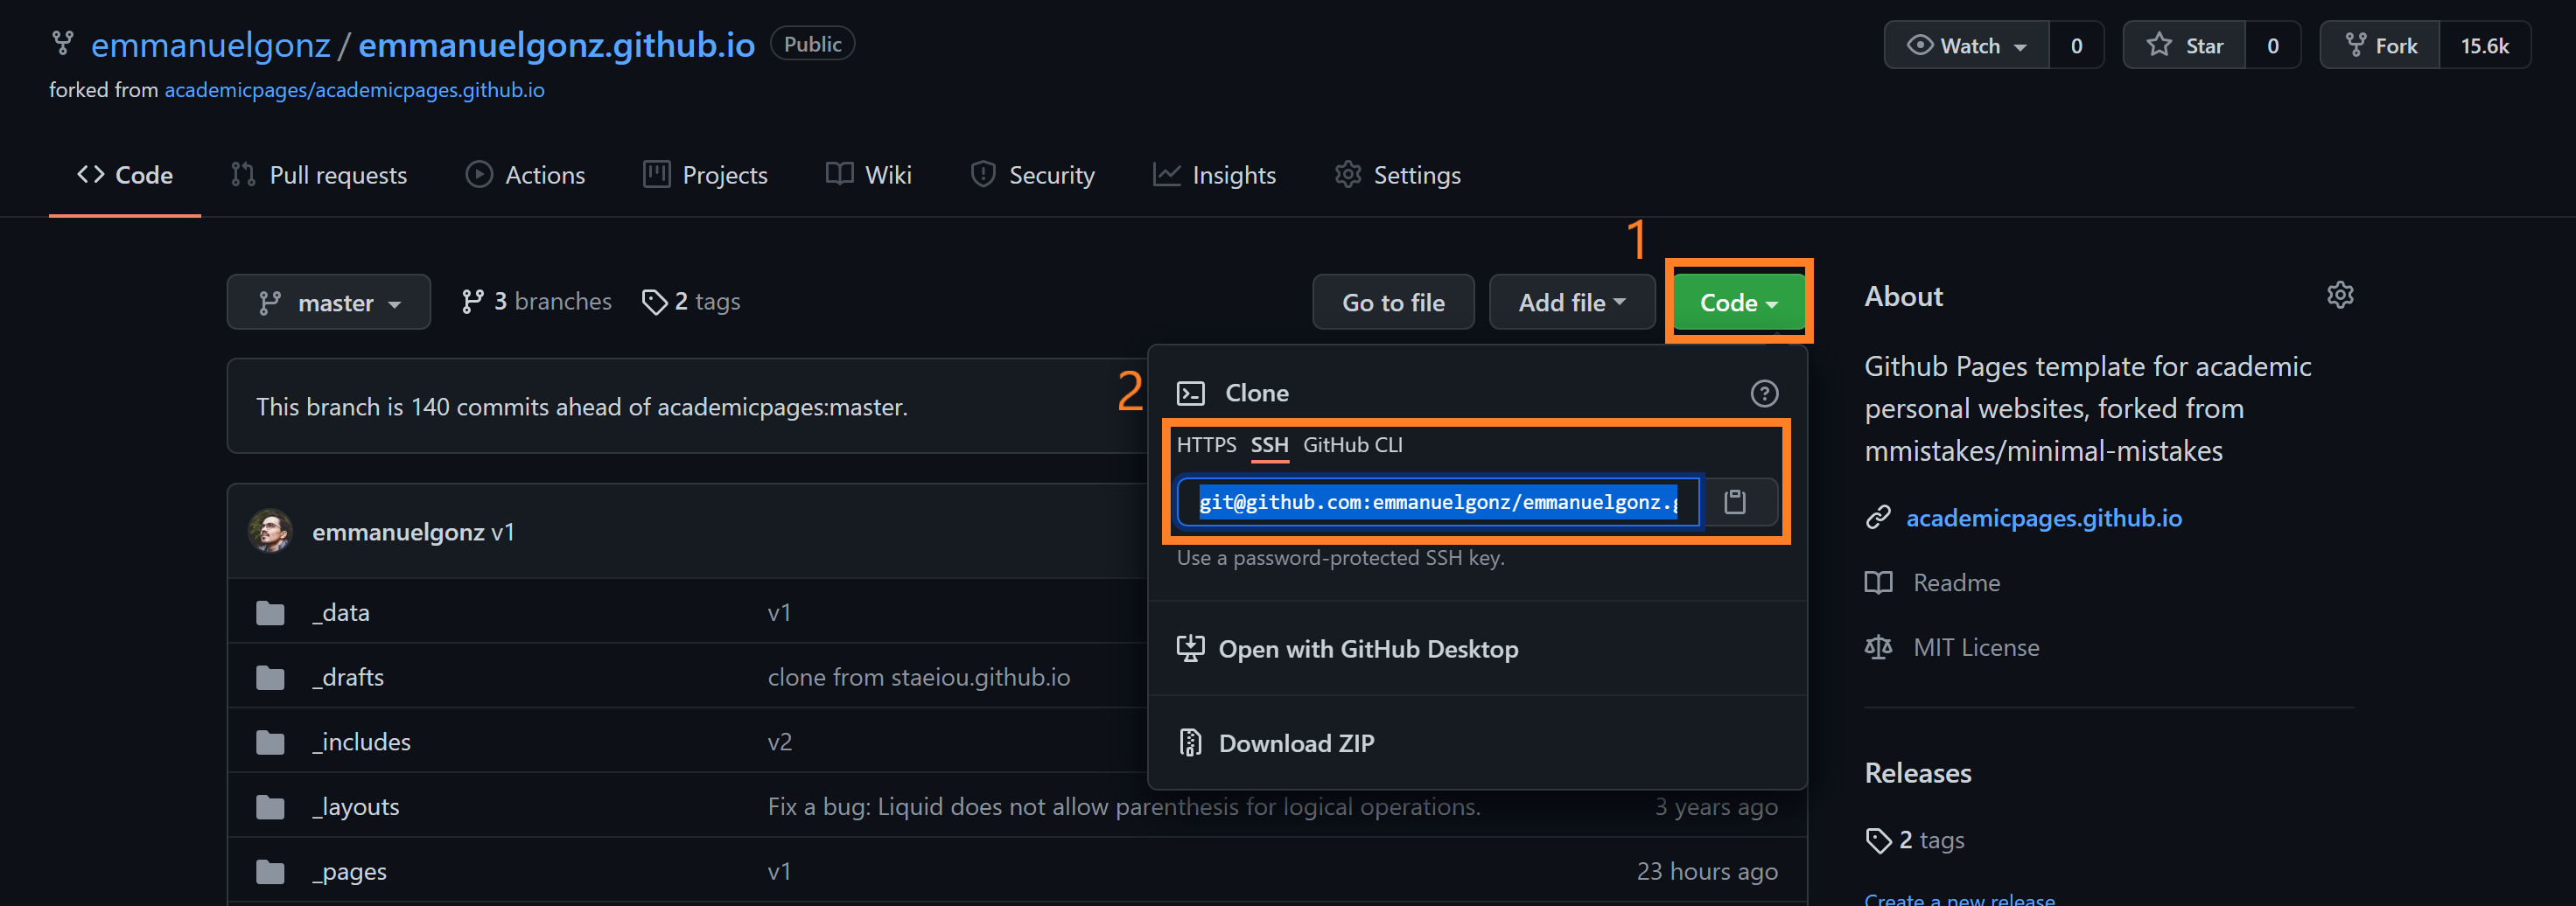The width and height of the screenshot is (2576, 906).
Task: Click emmanuelgonz's avatar in the commit row
Action: (270, 531)
